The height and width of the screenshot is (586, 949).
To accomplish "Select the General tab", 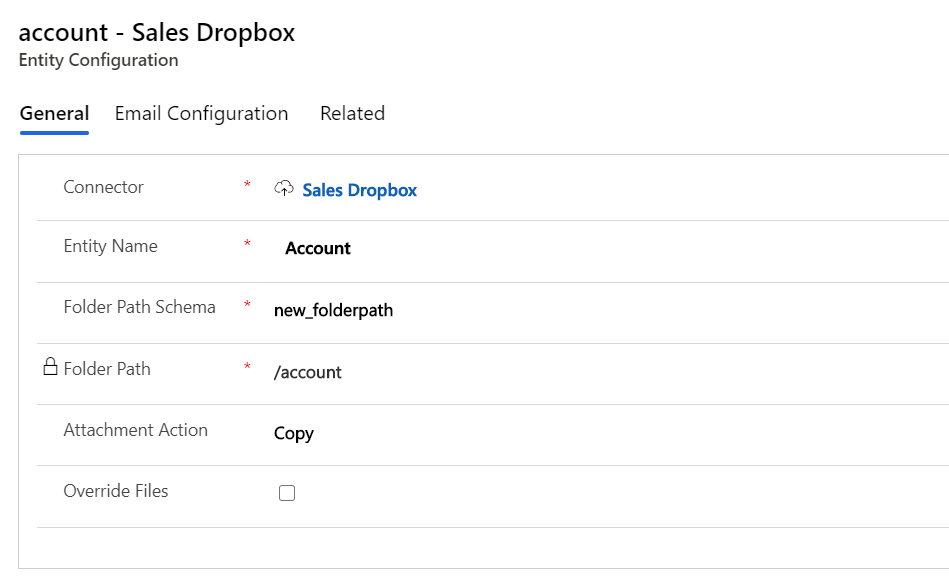I will 54,113.
